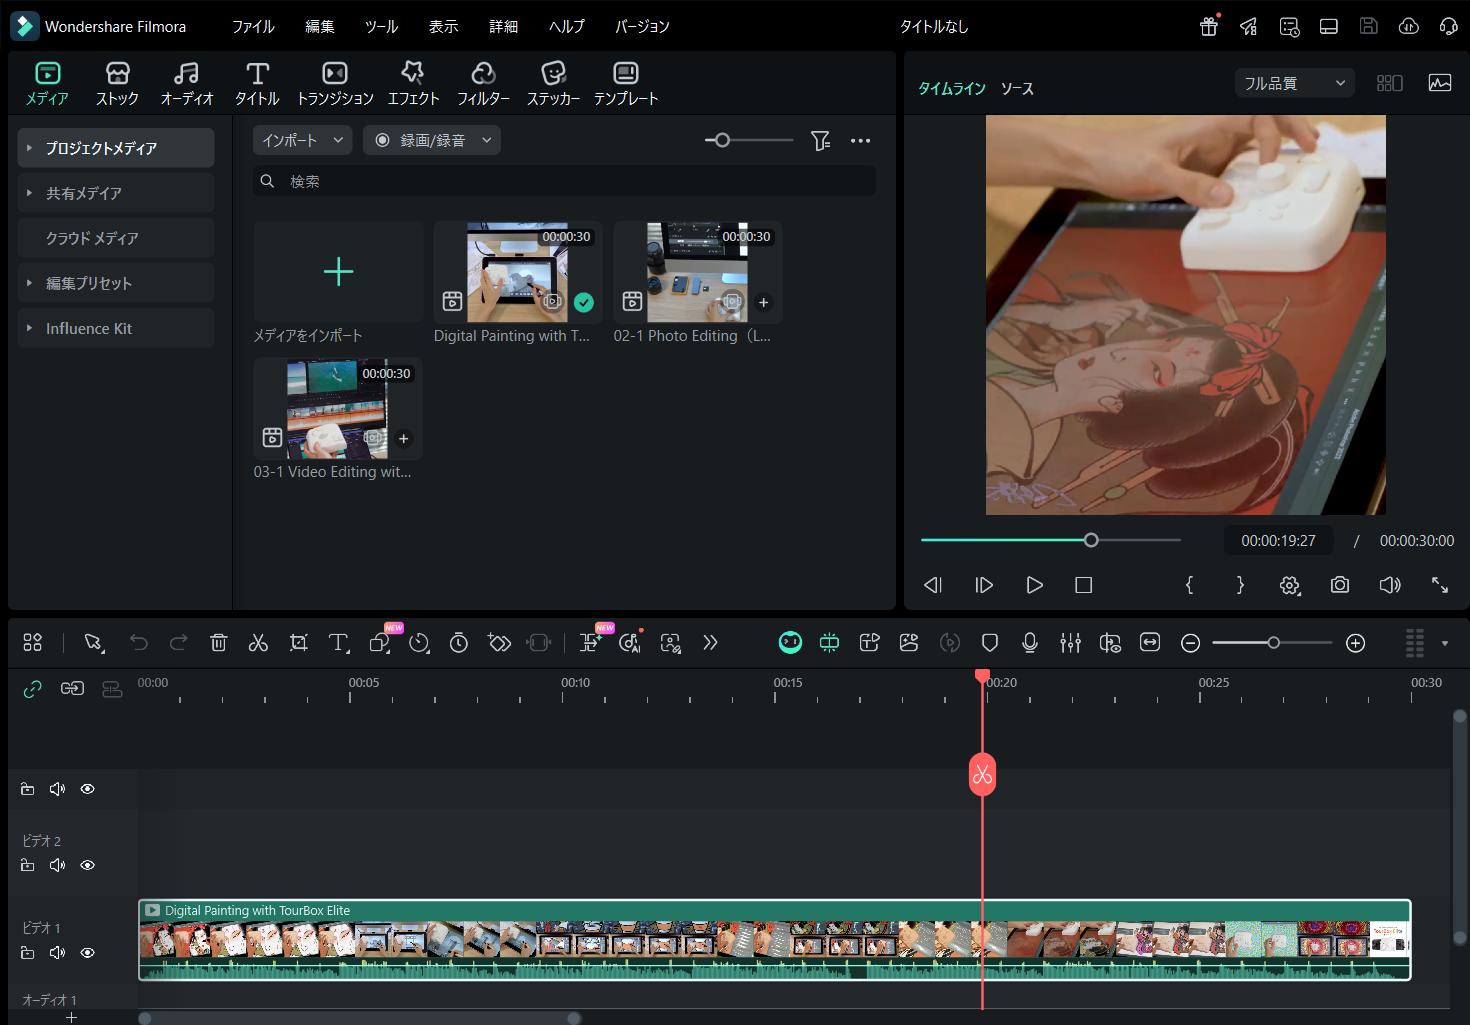
Task: Click the delete trash icon in timeline toolbar
Action: pyautogui.click(x=219, y=643)
